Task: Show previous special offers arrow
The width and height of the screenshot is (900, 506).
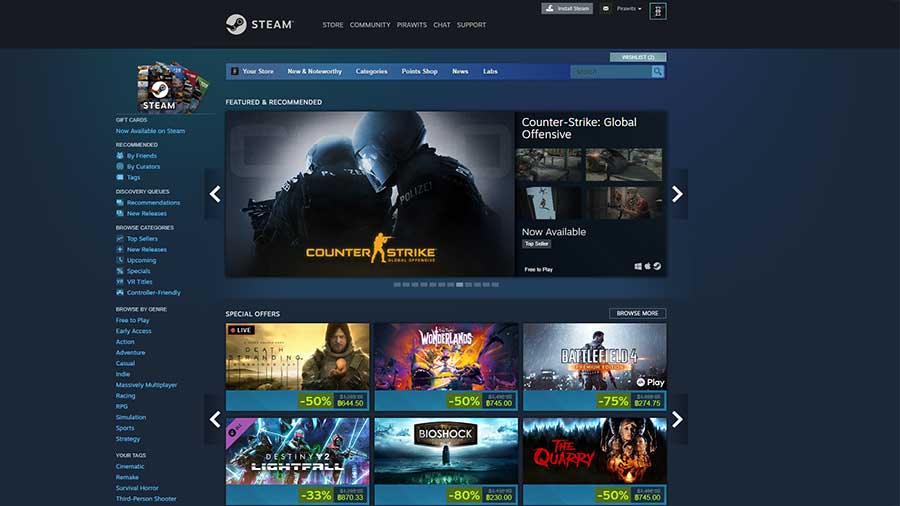Action: pos(215,419)
